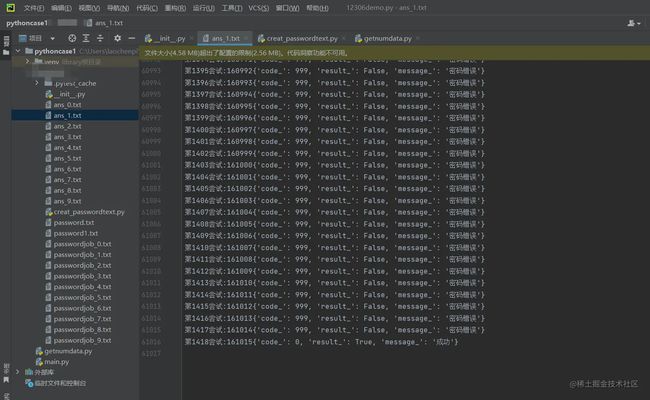Click the file size limit warning banner
The width and height of the screenshot is (650, 400).
(394, 53)
